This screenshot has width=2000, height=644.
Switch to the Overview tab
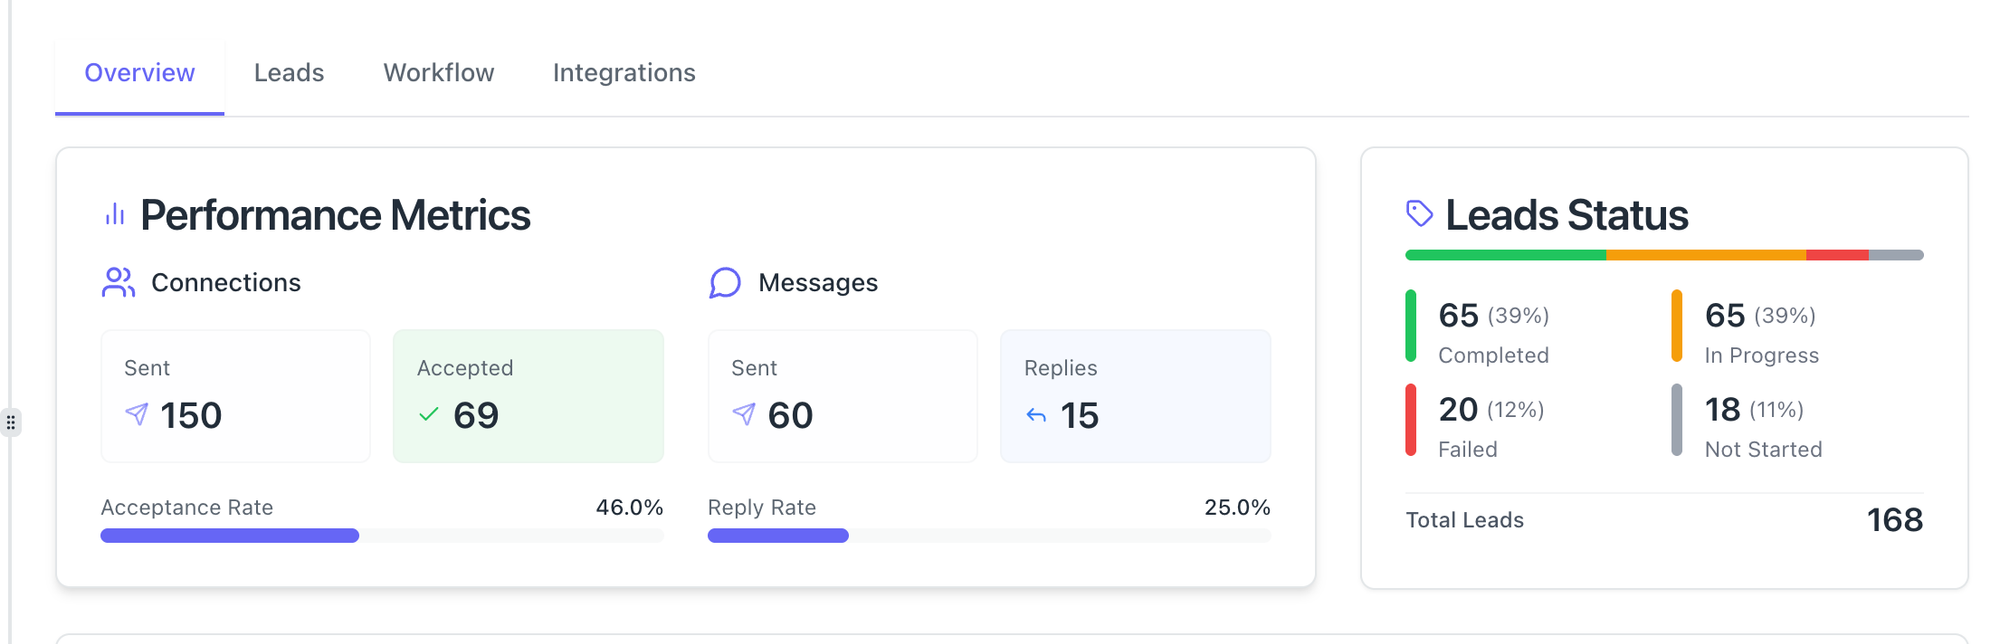point(139,73)
